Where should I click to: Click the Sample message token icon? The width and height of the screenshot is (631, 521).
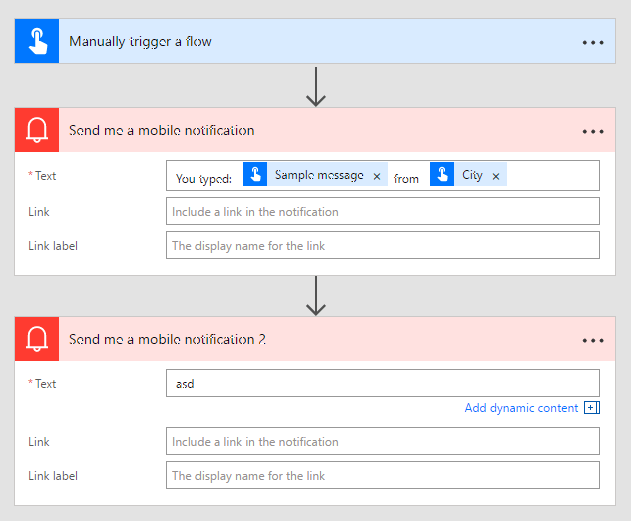255,175
